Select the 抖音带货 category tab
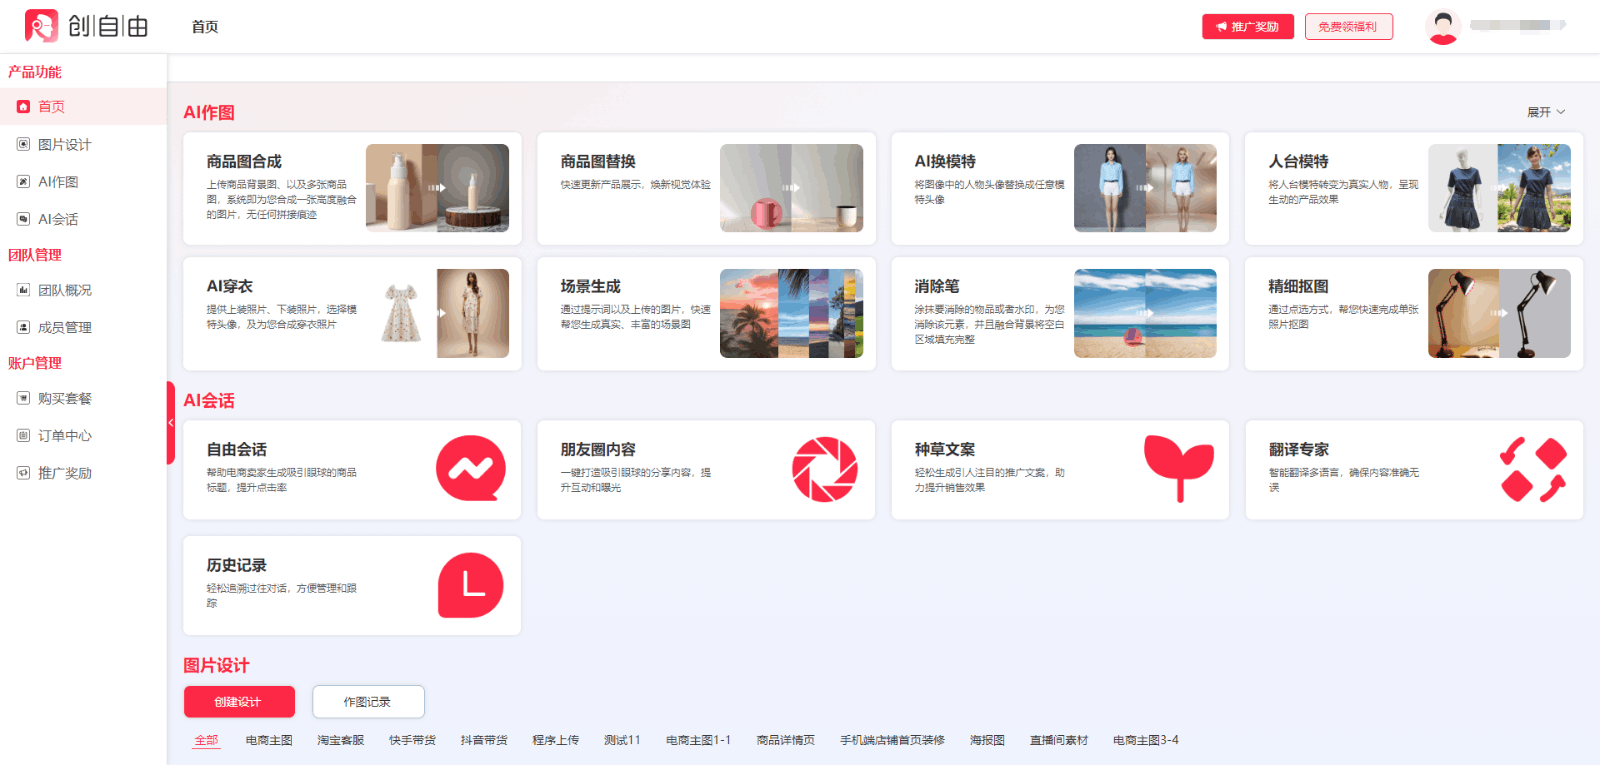Screen dimensions: 1600x765 click(484, 740)
